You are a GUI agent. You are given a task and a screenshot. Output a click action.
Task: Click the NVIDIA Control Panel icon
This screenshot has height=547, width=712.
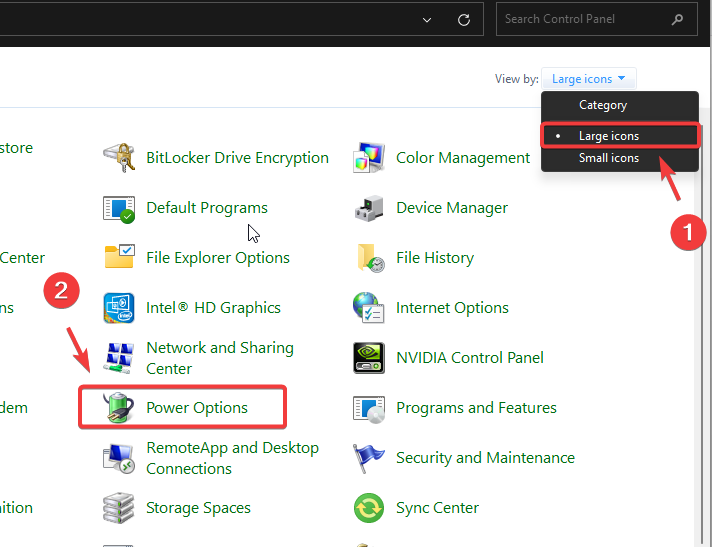(369, 358)
